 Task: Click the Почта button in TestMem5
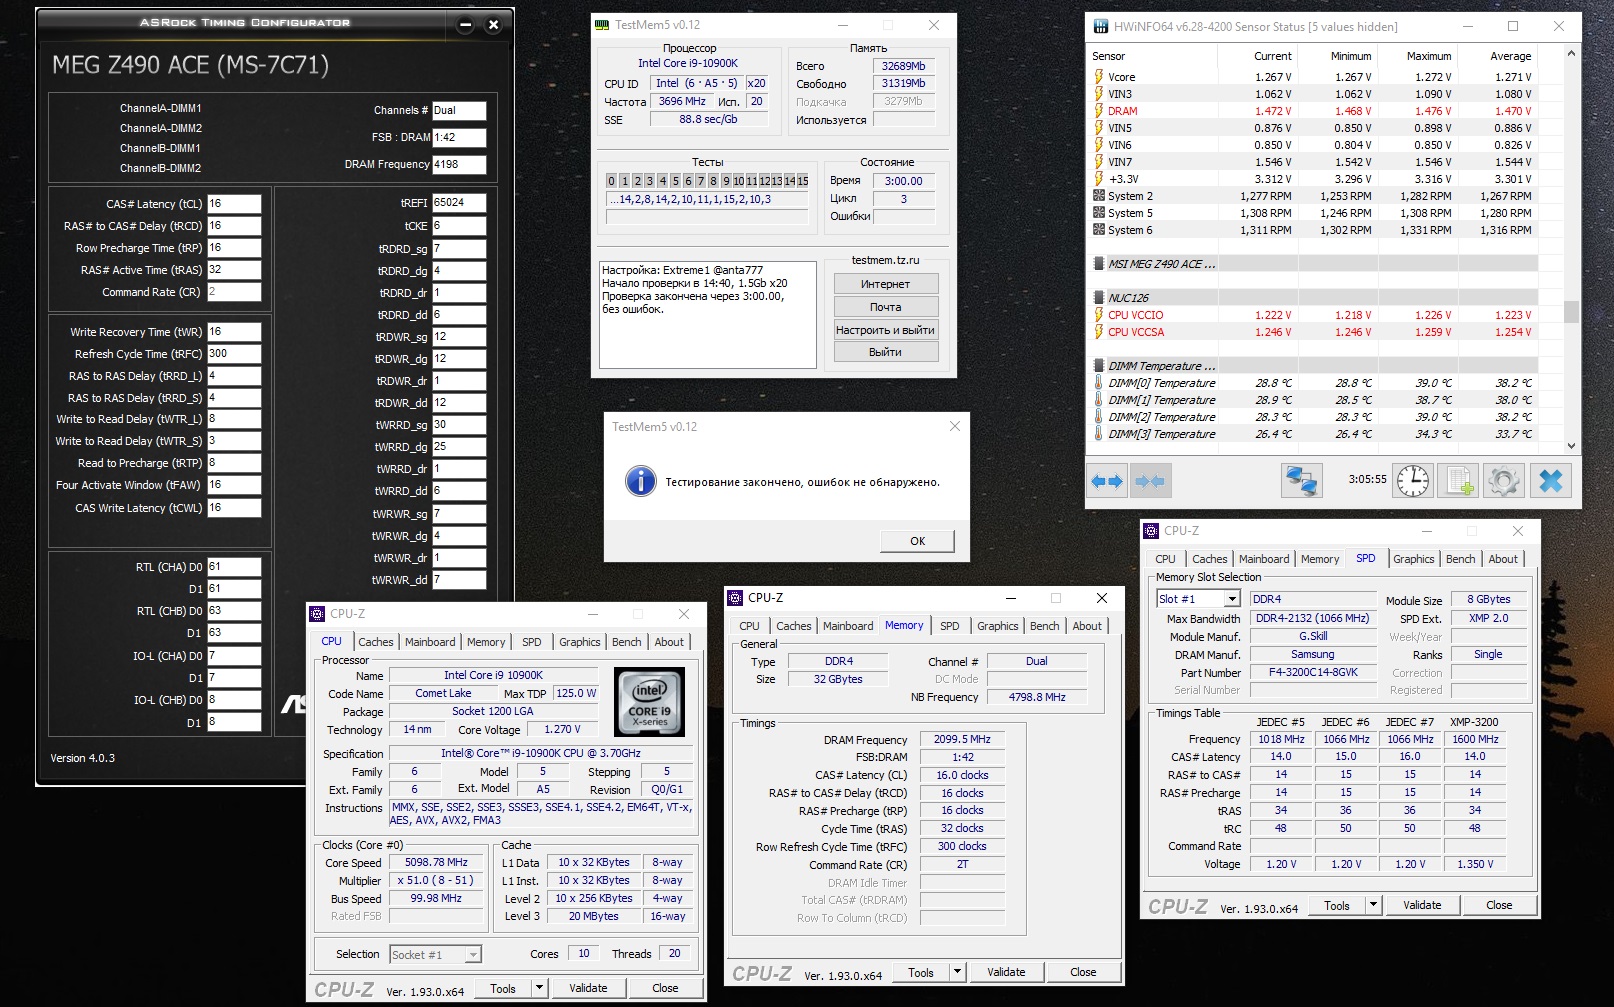(885, 307)
